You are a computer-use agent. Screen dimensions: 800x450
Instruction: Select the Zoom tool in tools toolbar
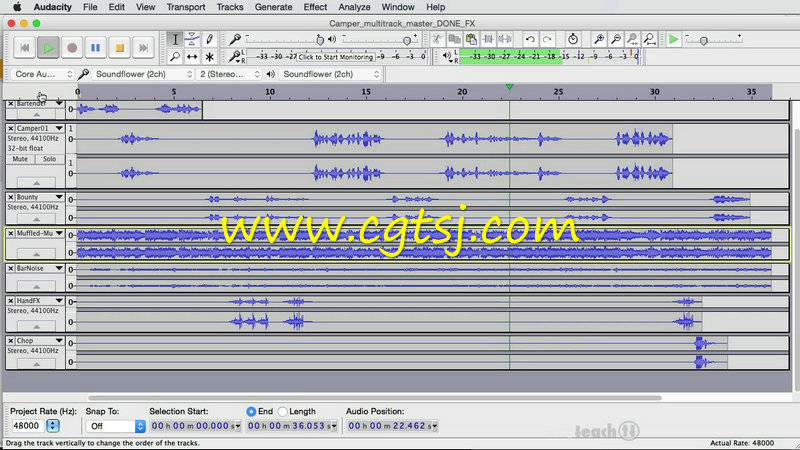click(175, 57)
